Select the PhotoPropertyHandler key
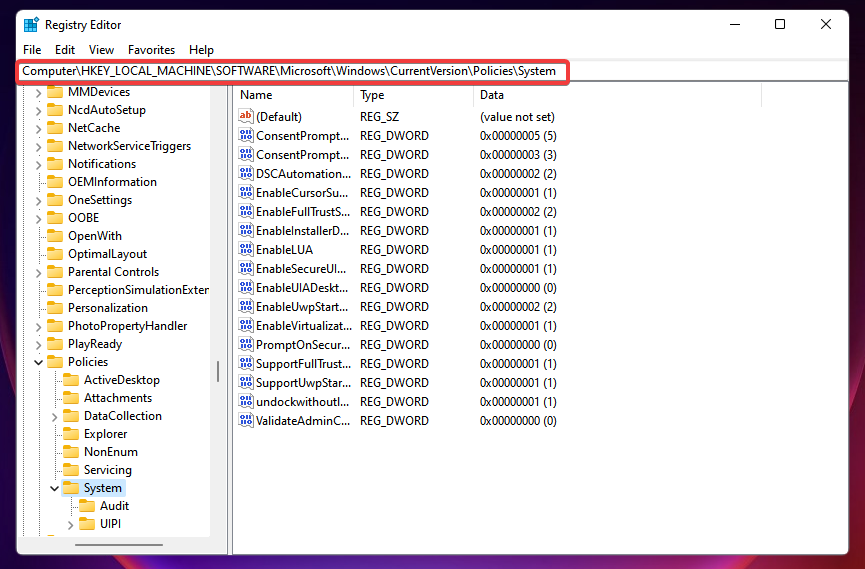The height and width of the screenshot is (569, 865). (x=127, y=326)
